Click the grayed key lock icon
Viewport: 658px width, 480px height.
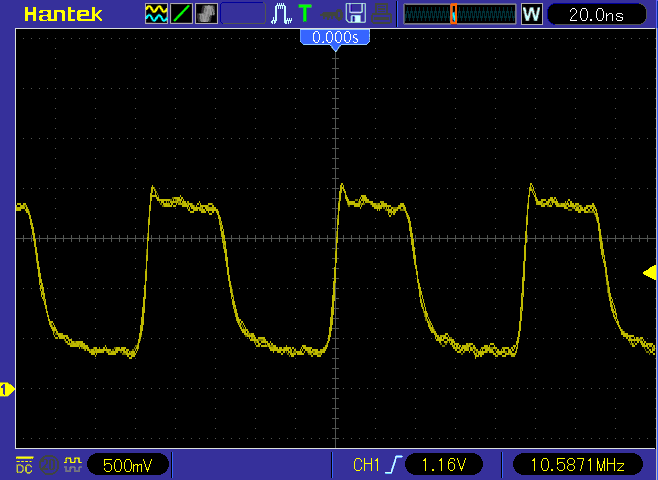331,16
